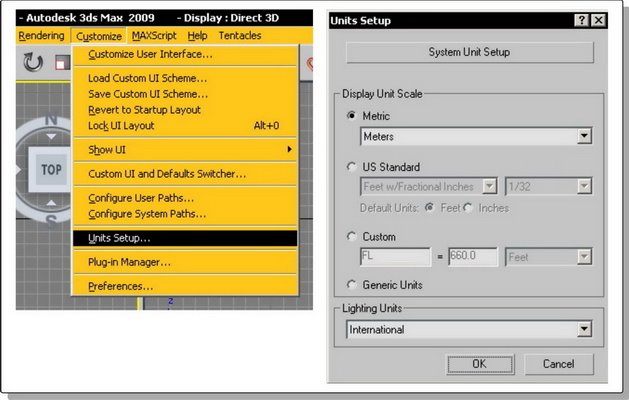
Task: Select the US Standard radio button
Action: coord(351,166)
